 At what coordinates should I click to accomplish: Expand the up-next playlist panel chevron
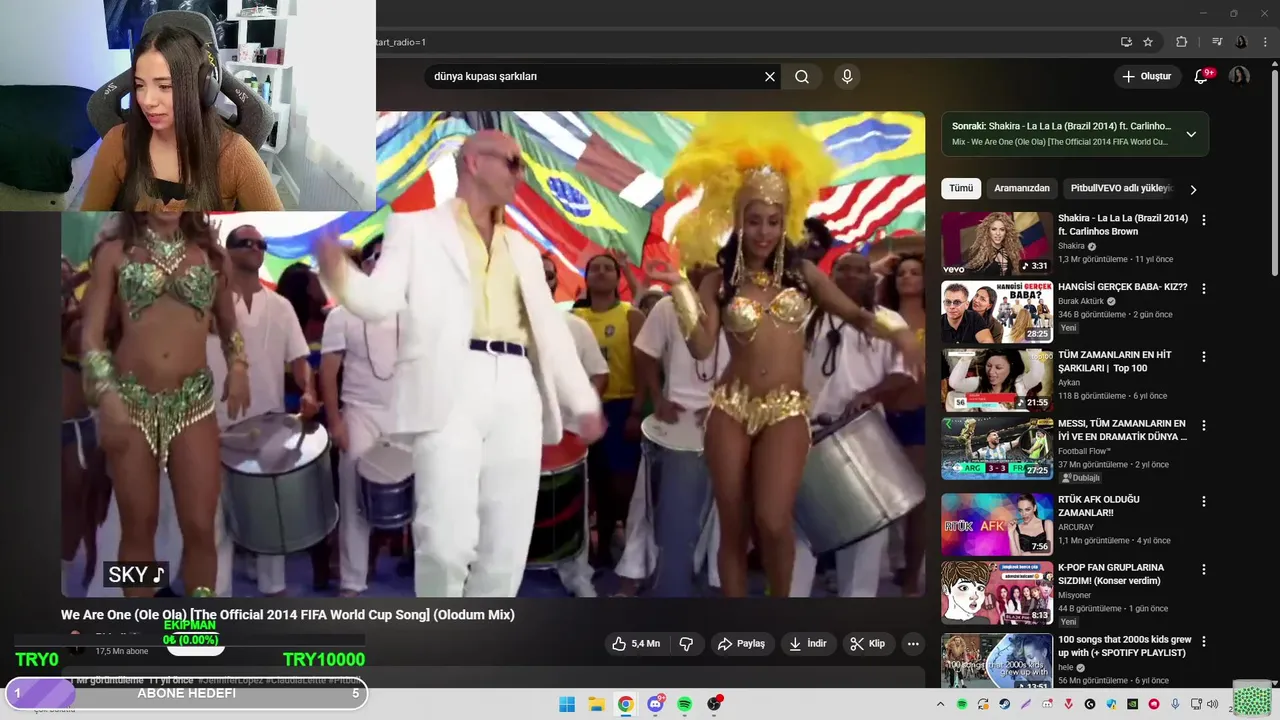pyautogui.click(x=1191, y=134)
